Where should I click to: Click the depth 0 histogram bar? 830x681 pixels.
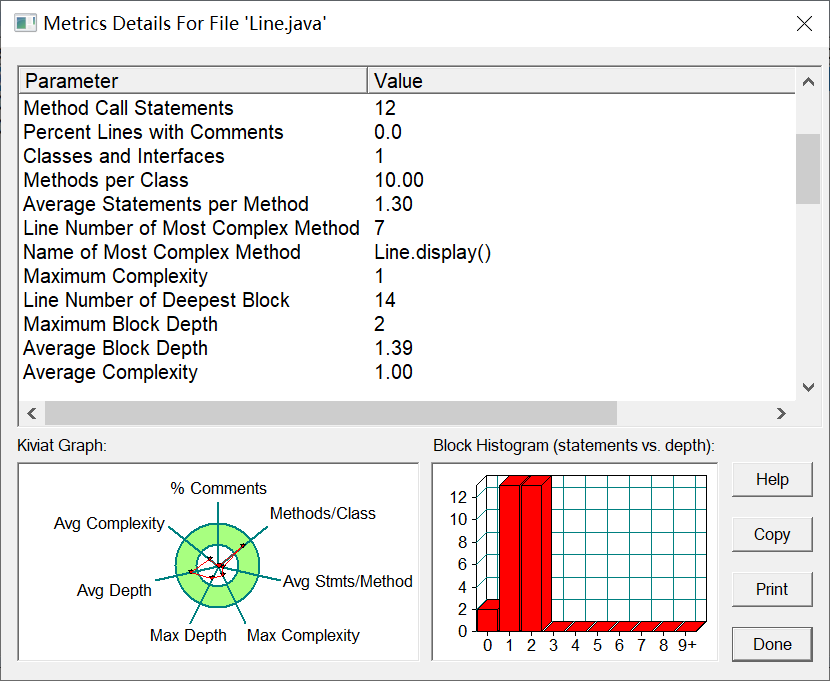487,620
